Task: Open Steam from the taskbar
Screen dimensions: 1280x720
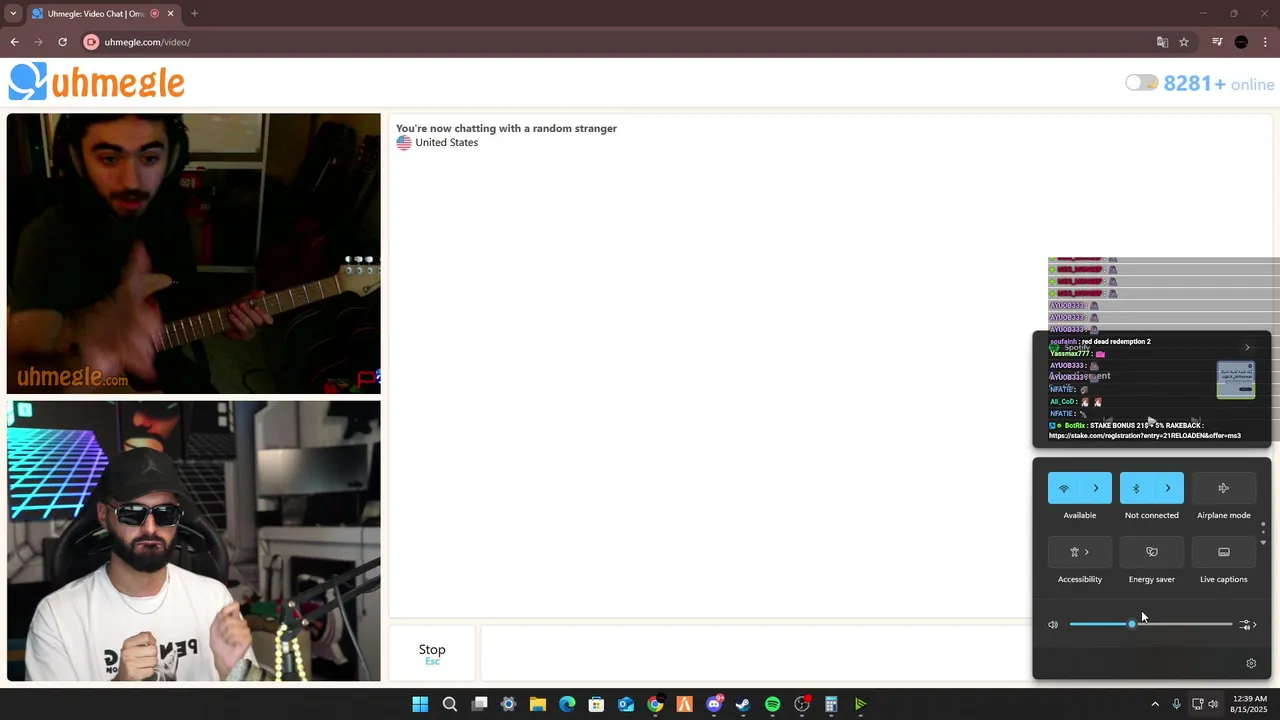Action: [743, 704]
